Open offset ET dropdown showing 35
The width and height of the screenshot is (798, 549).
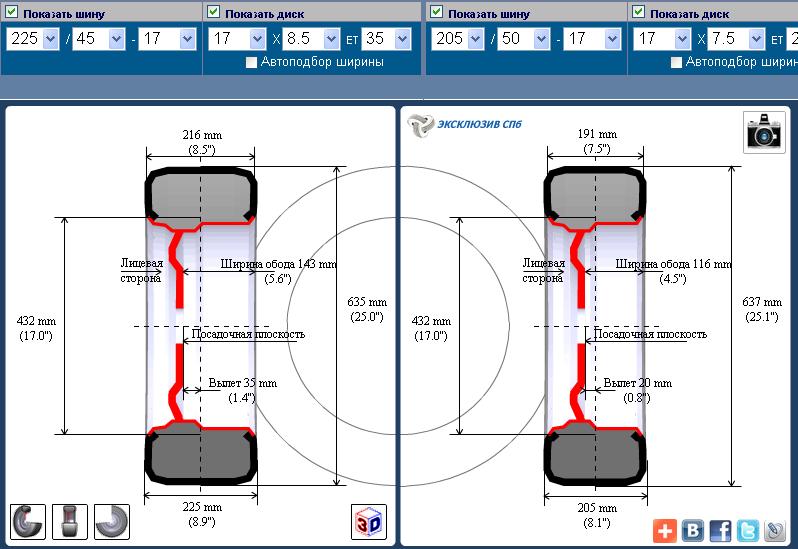click(x=387, y=38)
